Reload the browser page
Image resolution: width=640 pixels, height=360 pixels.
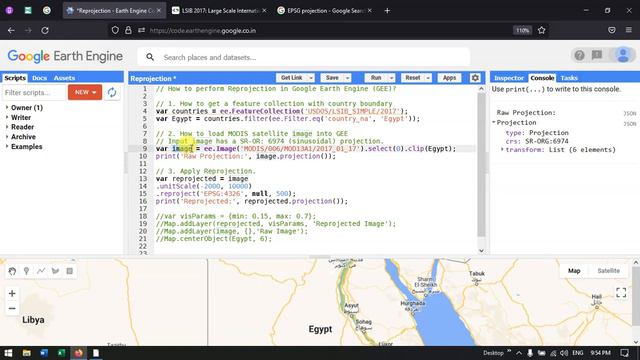point(45,30)
